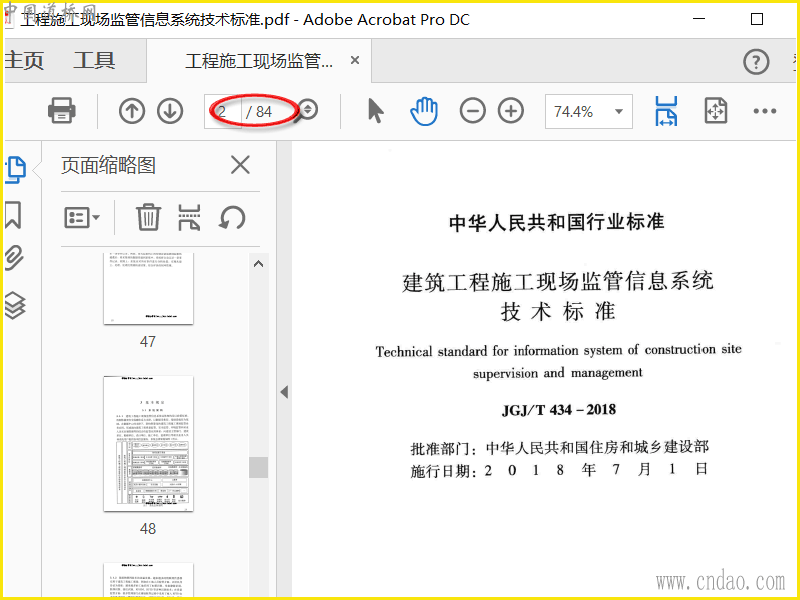Open the Page Thumbnails sidebar icon
Image resolution: width=800 pixels, height=600 pixels.
[15, 169]
